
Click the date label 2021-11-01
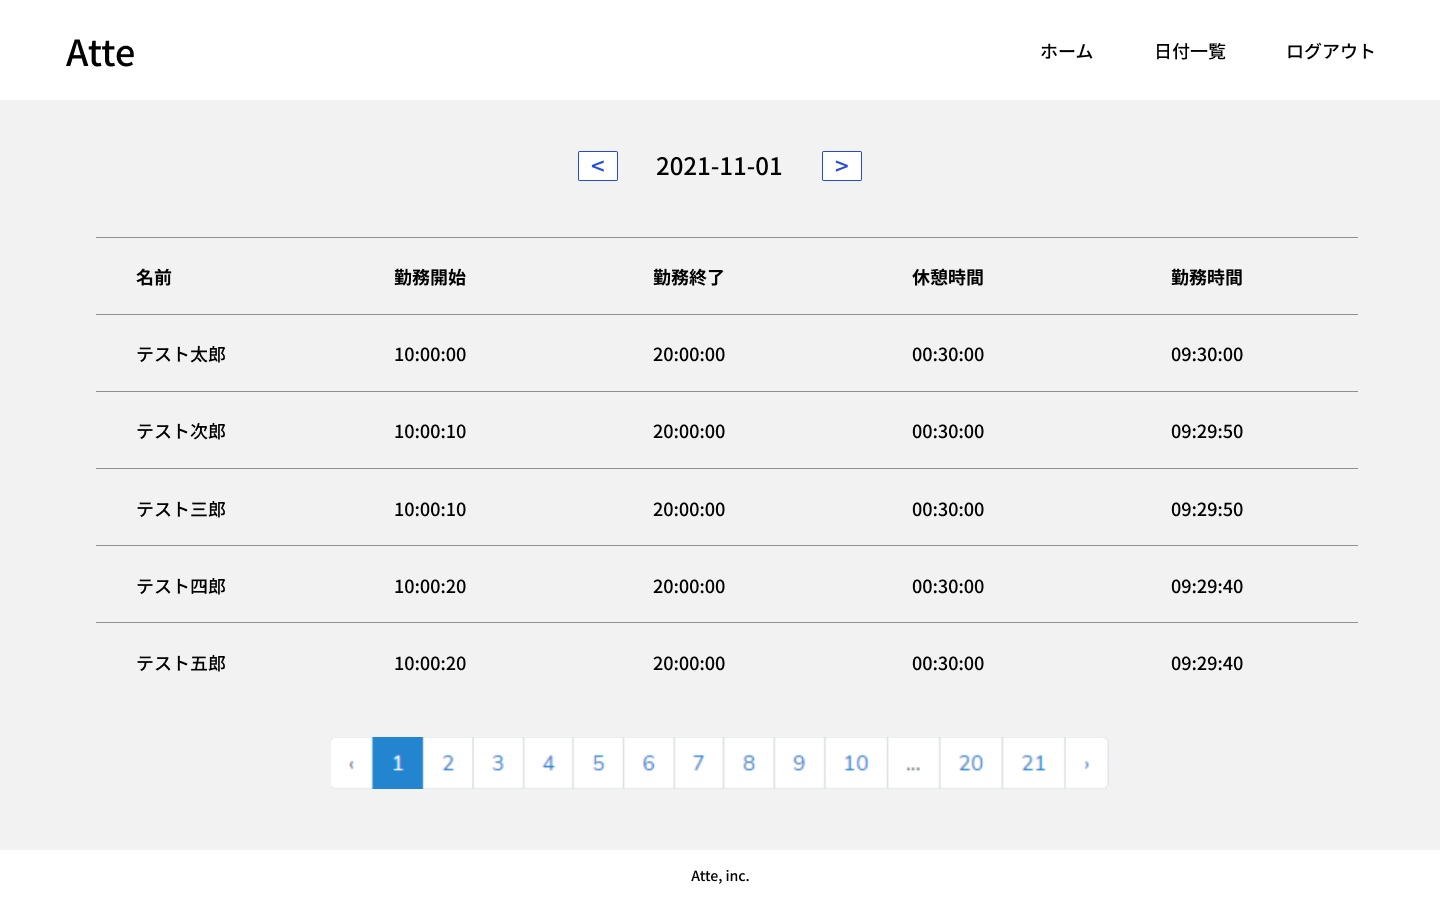[719, 166]
